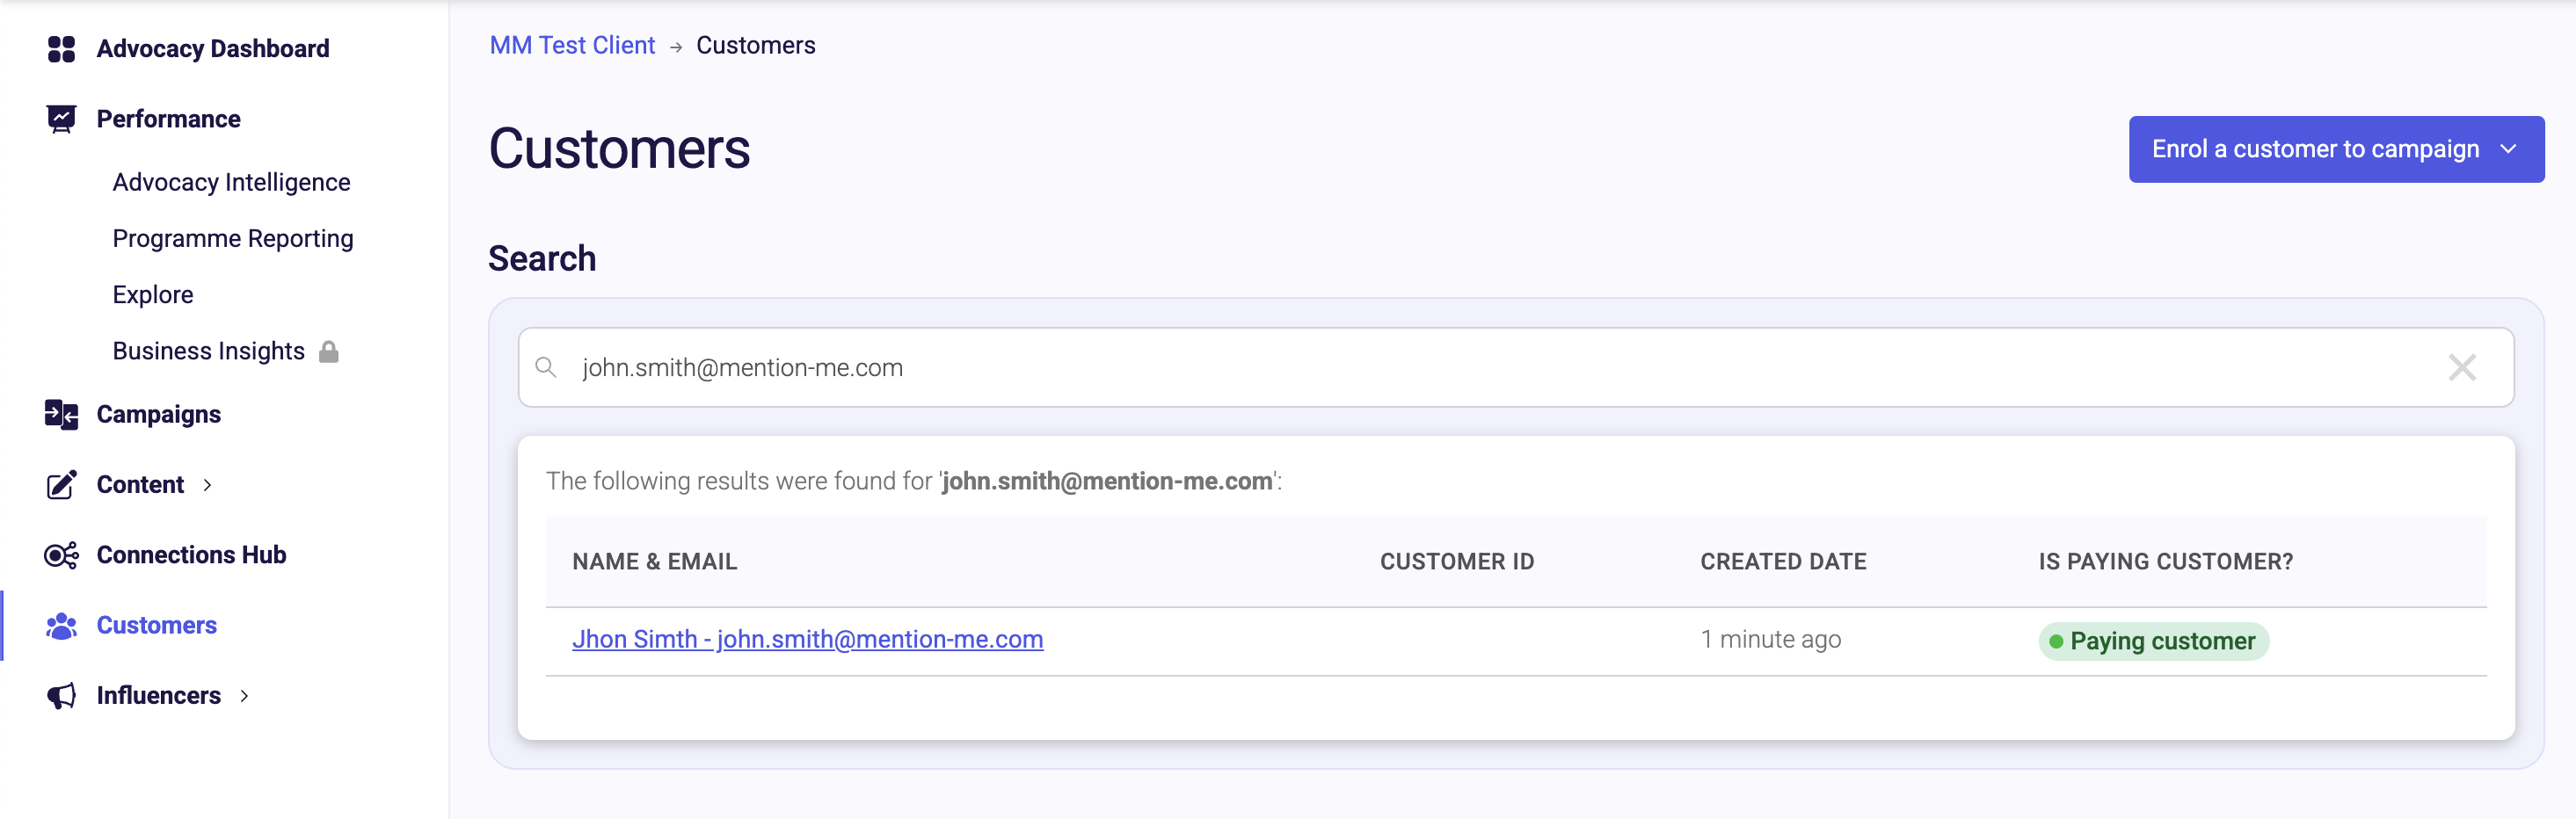2576x819 pixels.
Task: Select Performance in the sidebar
Action: point(168,119)
